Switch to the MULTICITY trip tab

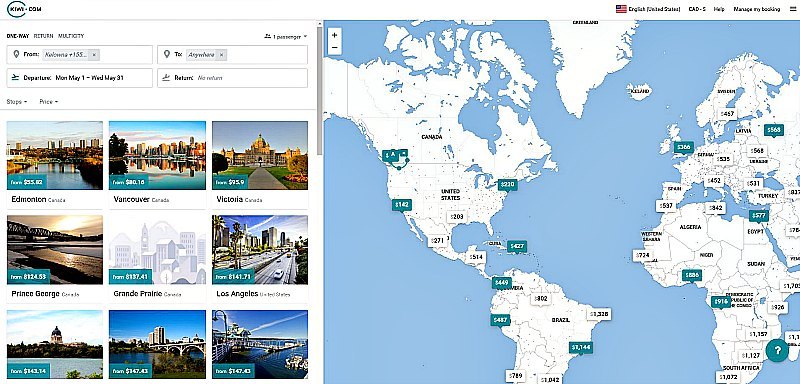pos(71,36)
